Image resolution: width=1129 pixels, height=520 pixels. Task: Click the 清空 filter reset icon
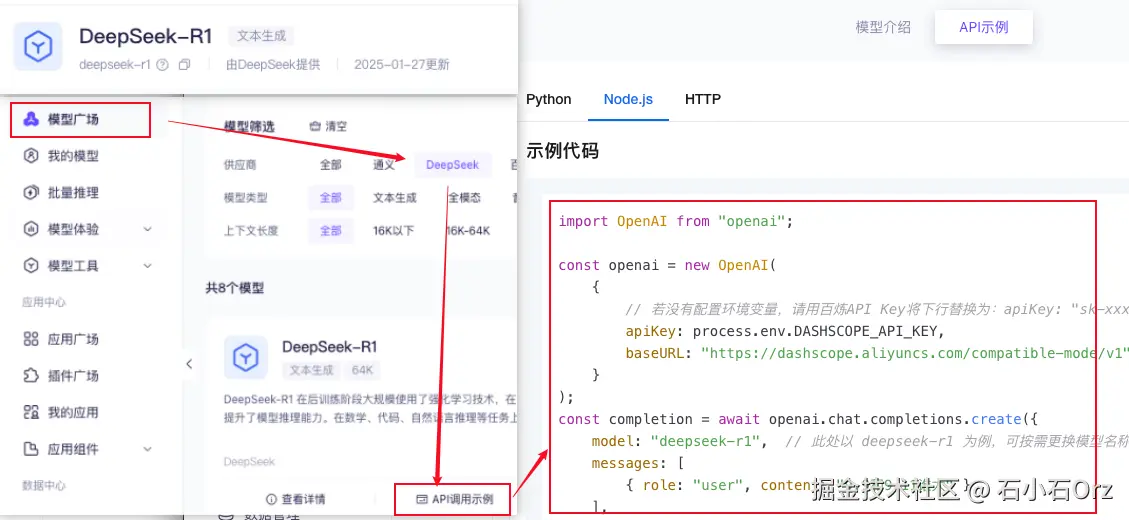pos(315,126)
